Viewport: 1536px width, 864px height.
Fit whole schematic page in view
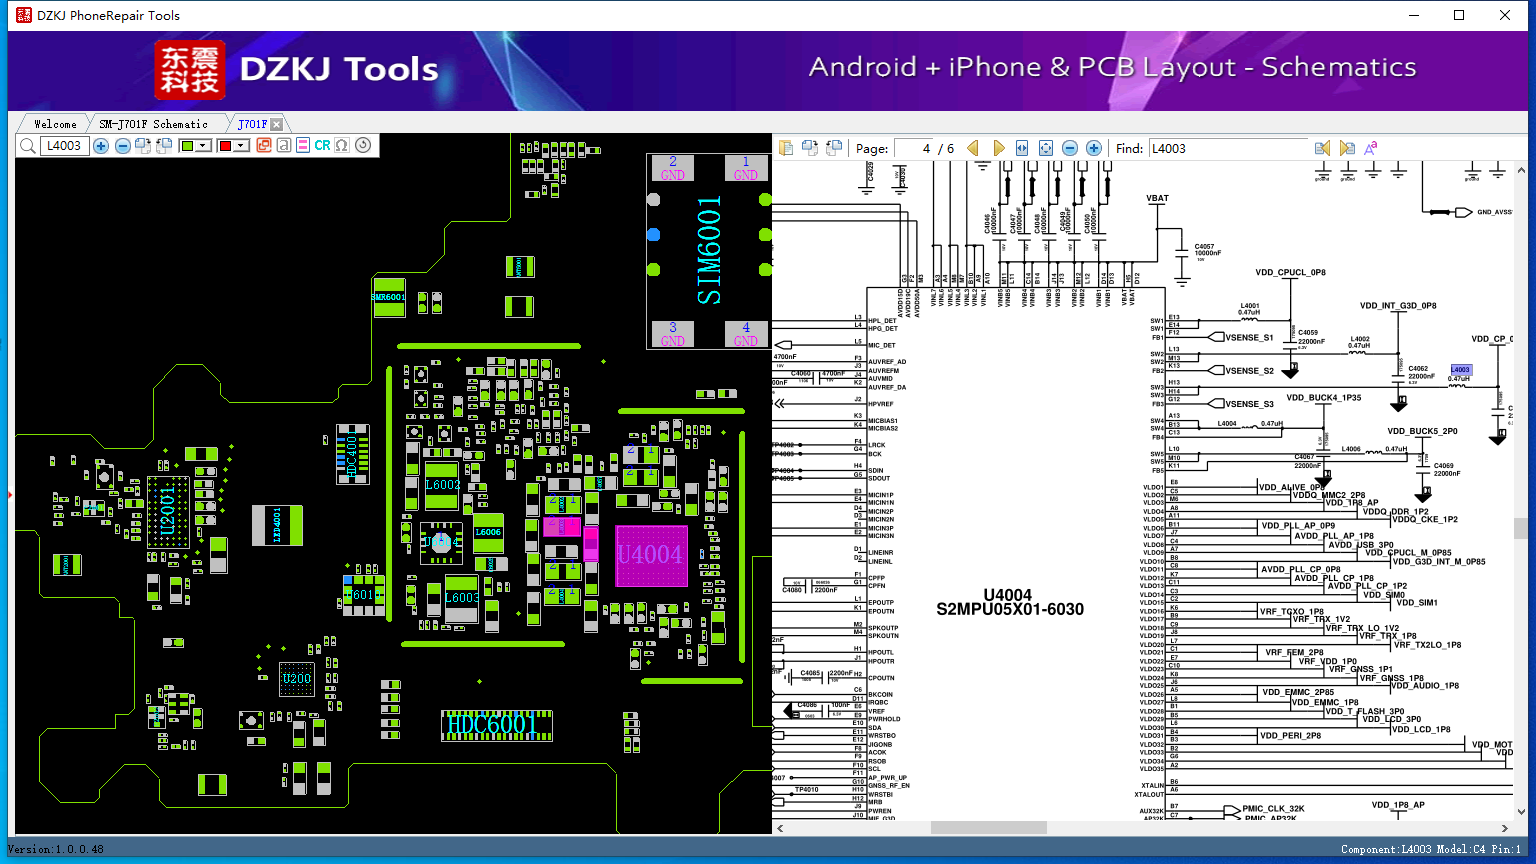1046,148
